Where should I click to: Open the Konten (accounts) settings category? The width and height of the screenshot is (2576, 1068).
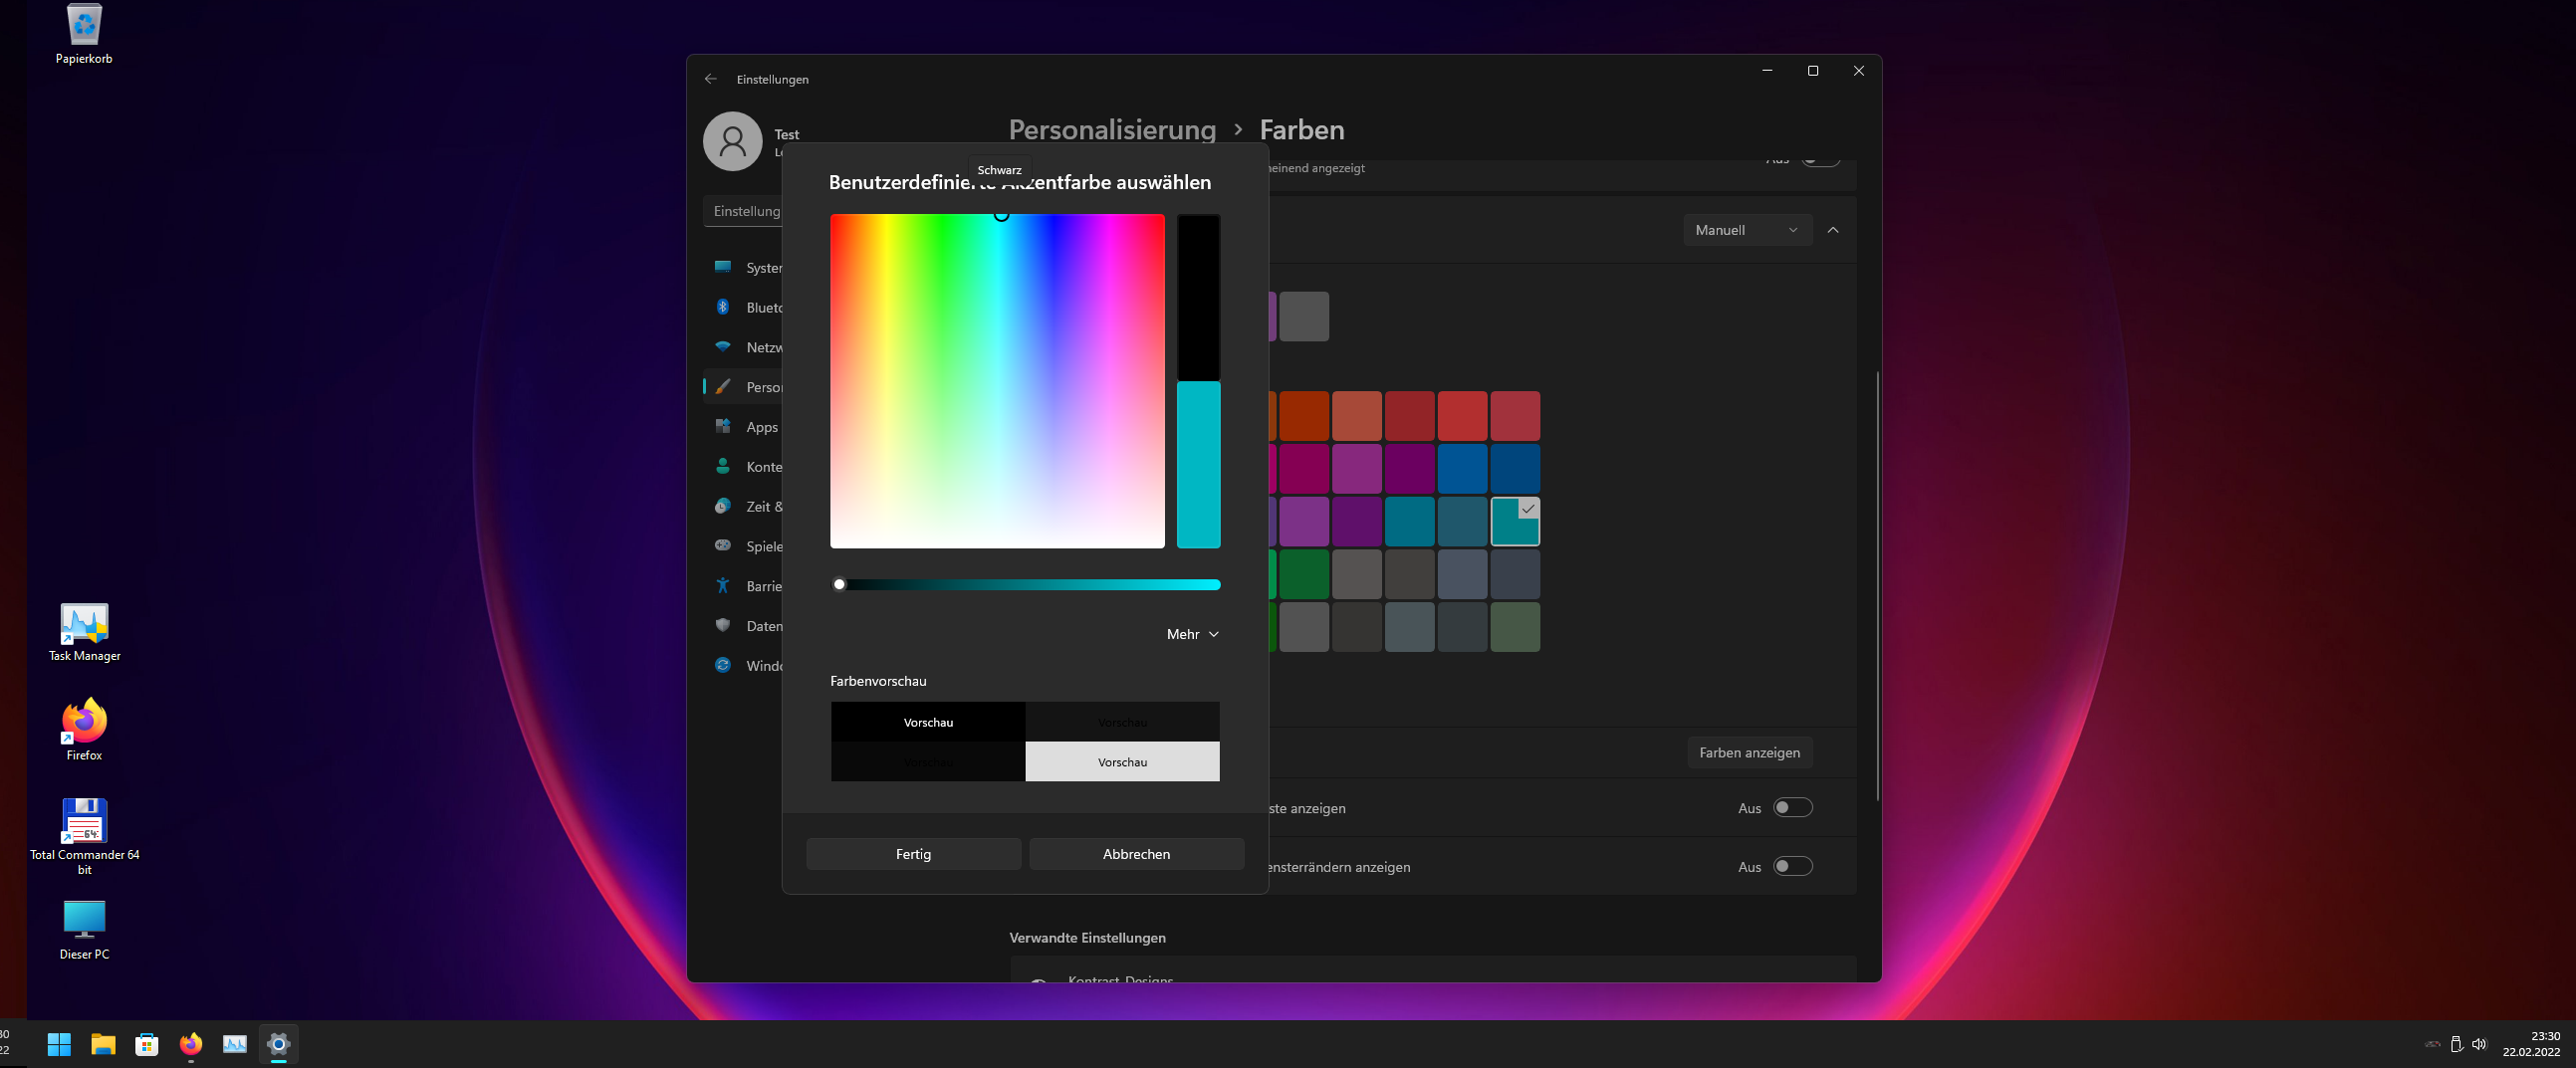[745, 467]
